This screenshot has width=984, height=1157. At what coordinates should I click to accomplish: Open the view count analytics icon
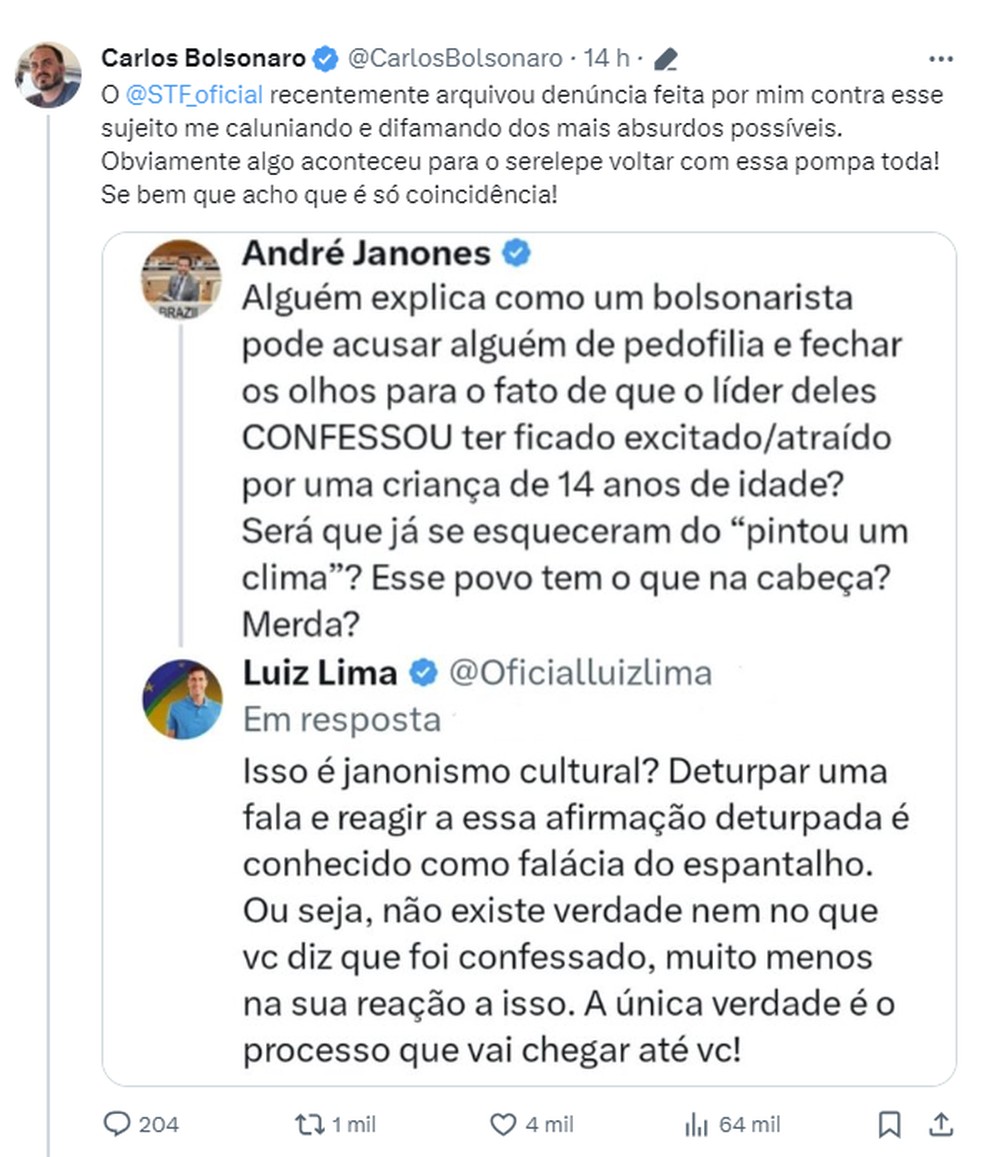(694, 1124)
